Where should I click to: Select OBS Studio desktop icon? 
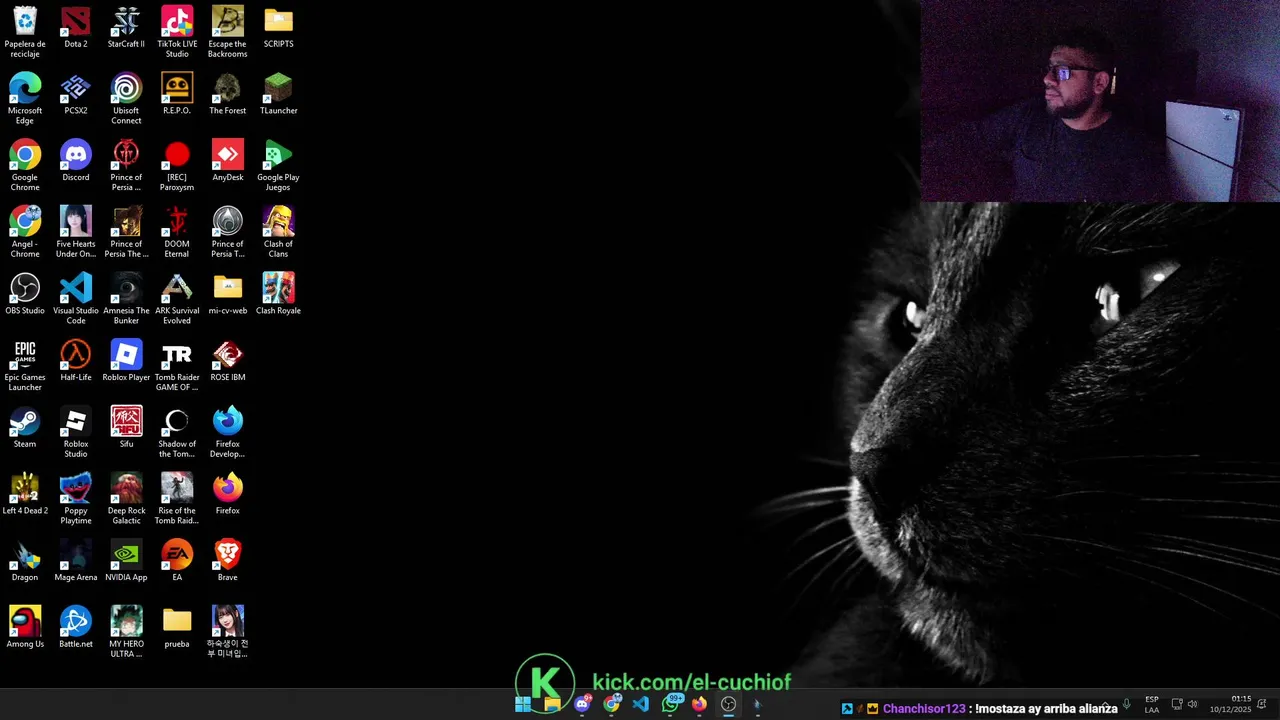[25, 295]
